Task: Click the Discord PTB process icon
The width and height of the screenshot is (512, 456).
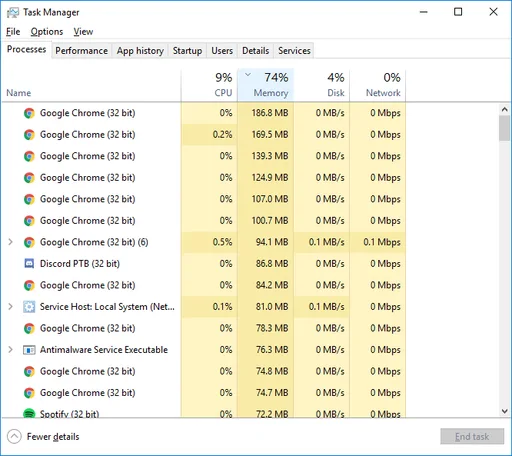Action: point(29,264)
